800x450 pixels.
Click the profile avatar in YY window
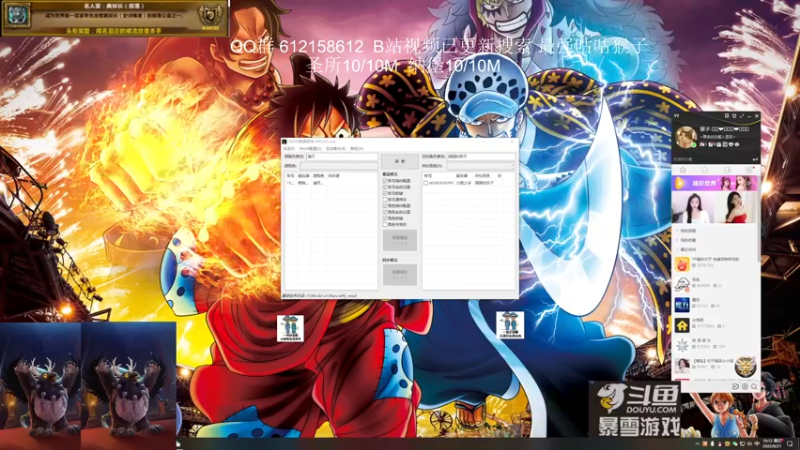tap(686, 137)
